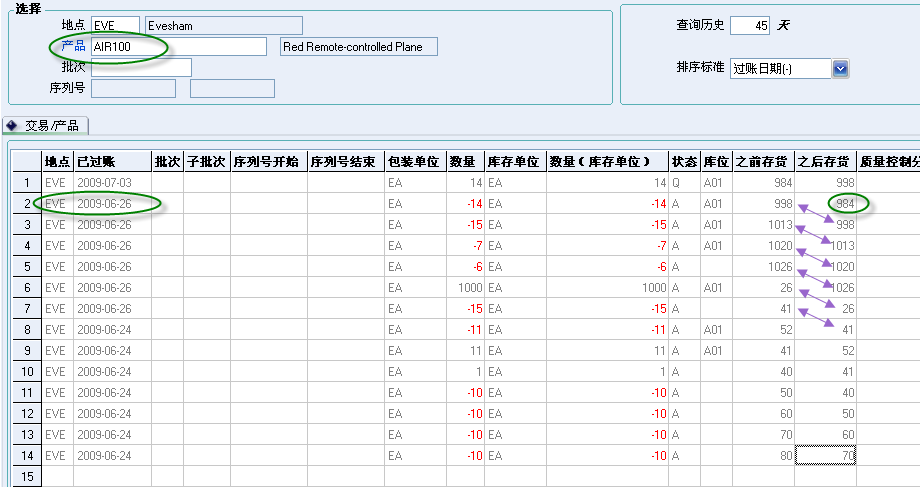Click the diamond icon on the 交易/产品 tab
Image resolution: width=920 pixels, height=487 pixels.
12,126
